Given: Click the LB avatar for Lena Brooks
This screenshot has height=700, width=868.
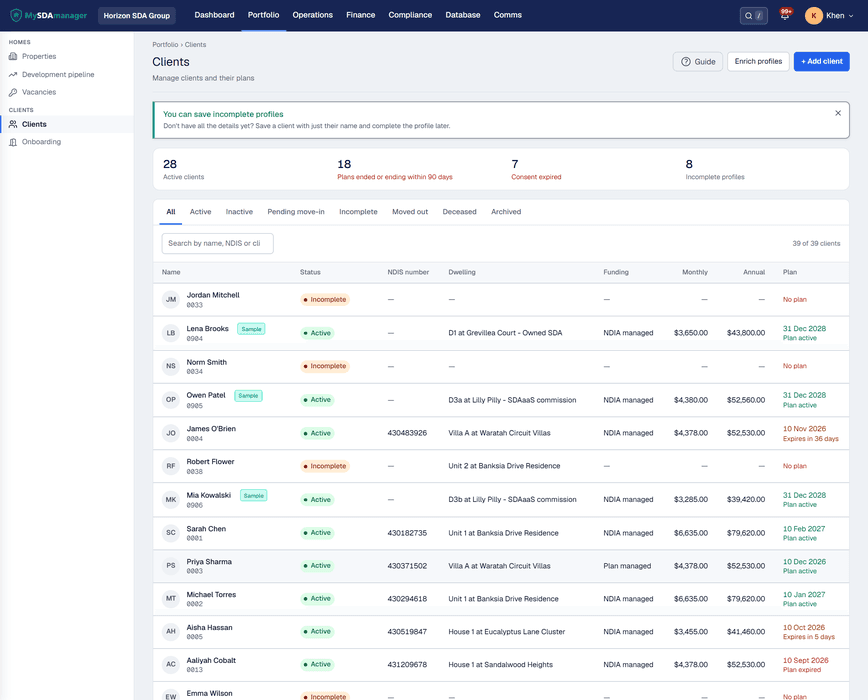Looking at the screenshot, I should [x=171, y=333].
